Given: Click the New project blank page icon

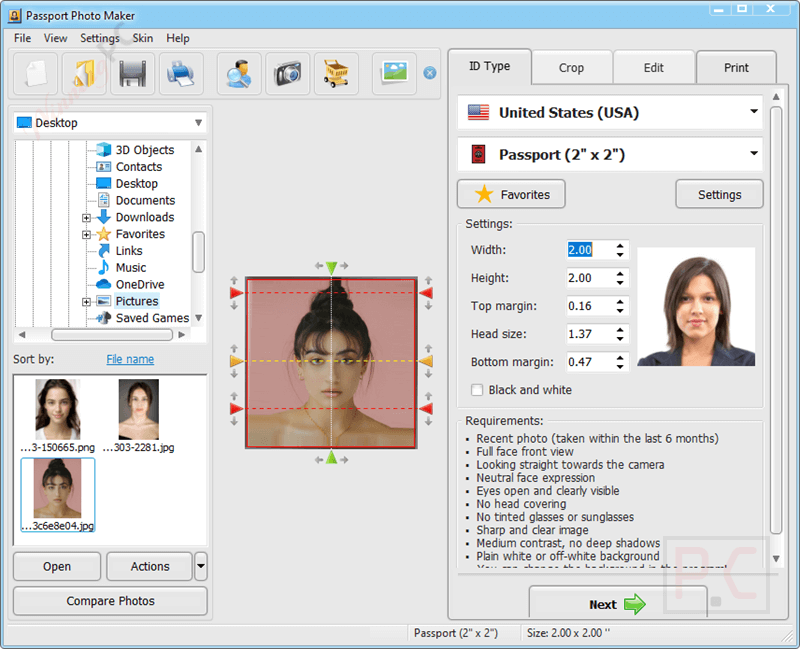Looking at the screenshot, I should click(x=35, y=74).
